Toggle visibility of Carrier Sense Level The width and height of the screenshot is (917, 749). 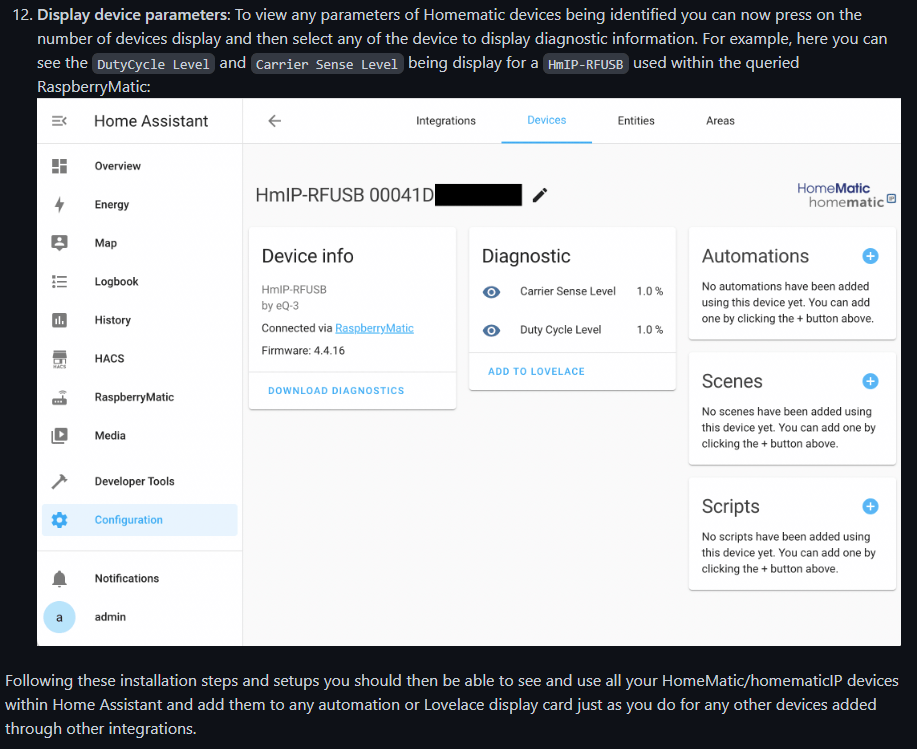489,292
